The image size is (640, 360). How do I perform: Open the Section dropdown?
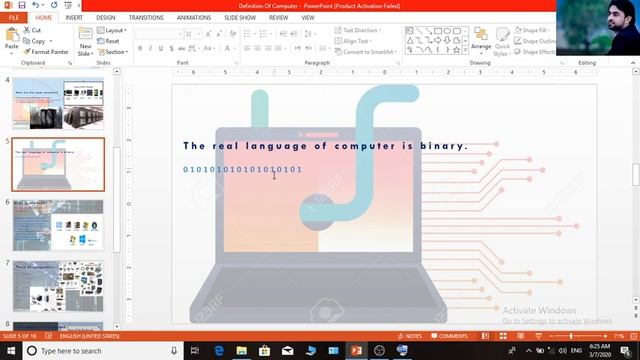tap(113, 52)
